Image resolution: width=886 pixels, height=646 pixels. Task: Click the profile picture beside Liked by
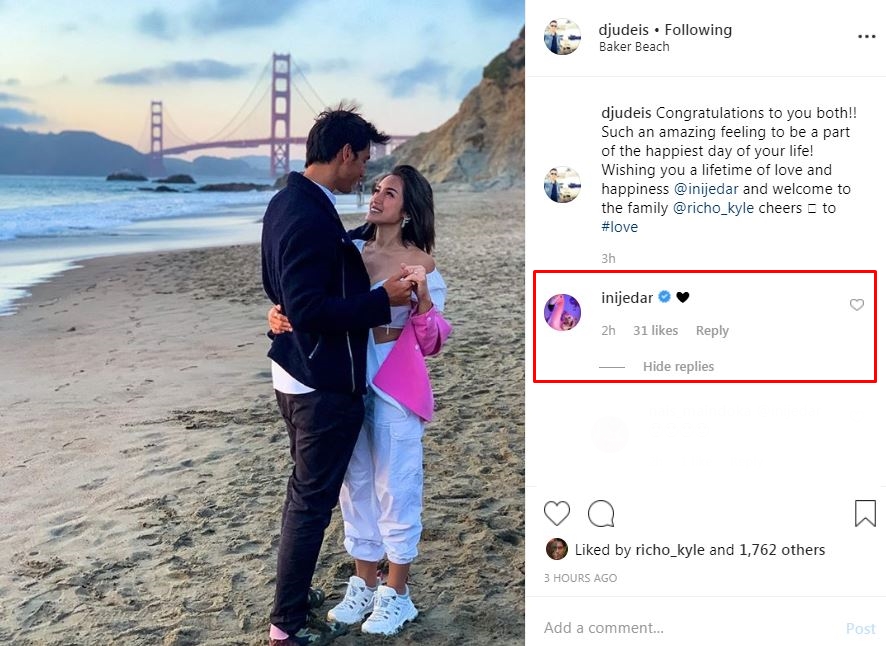pyautogui.click(x=557, y=549)
